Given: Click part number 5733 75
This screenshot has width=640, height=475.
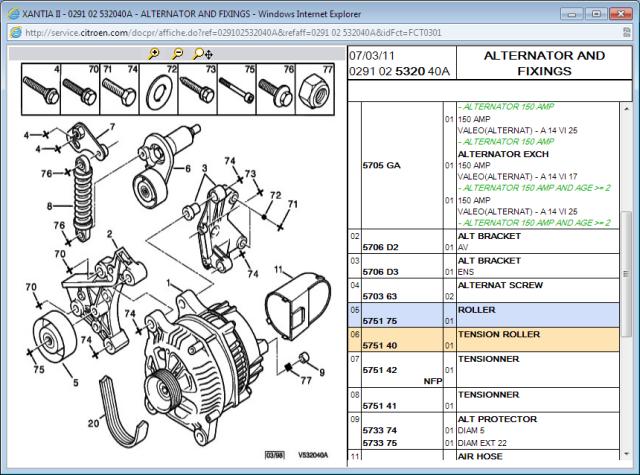Looking at the screenshot, I should pos(380,443).
